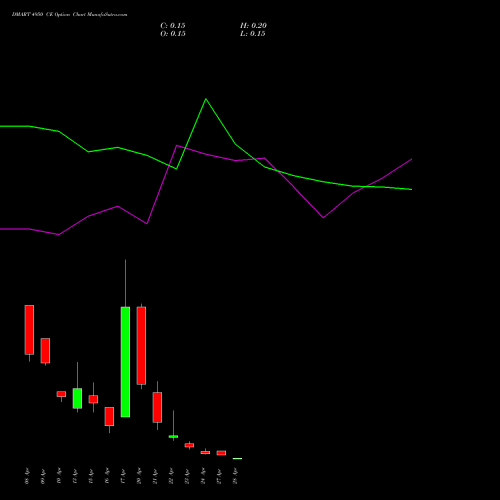Click the 27 Apr date label
This screenshot has height=500, width=500.
coord(219,476)
